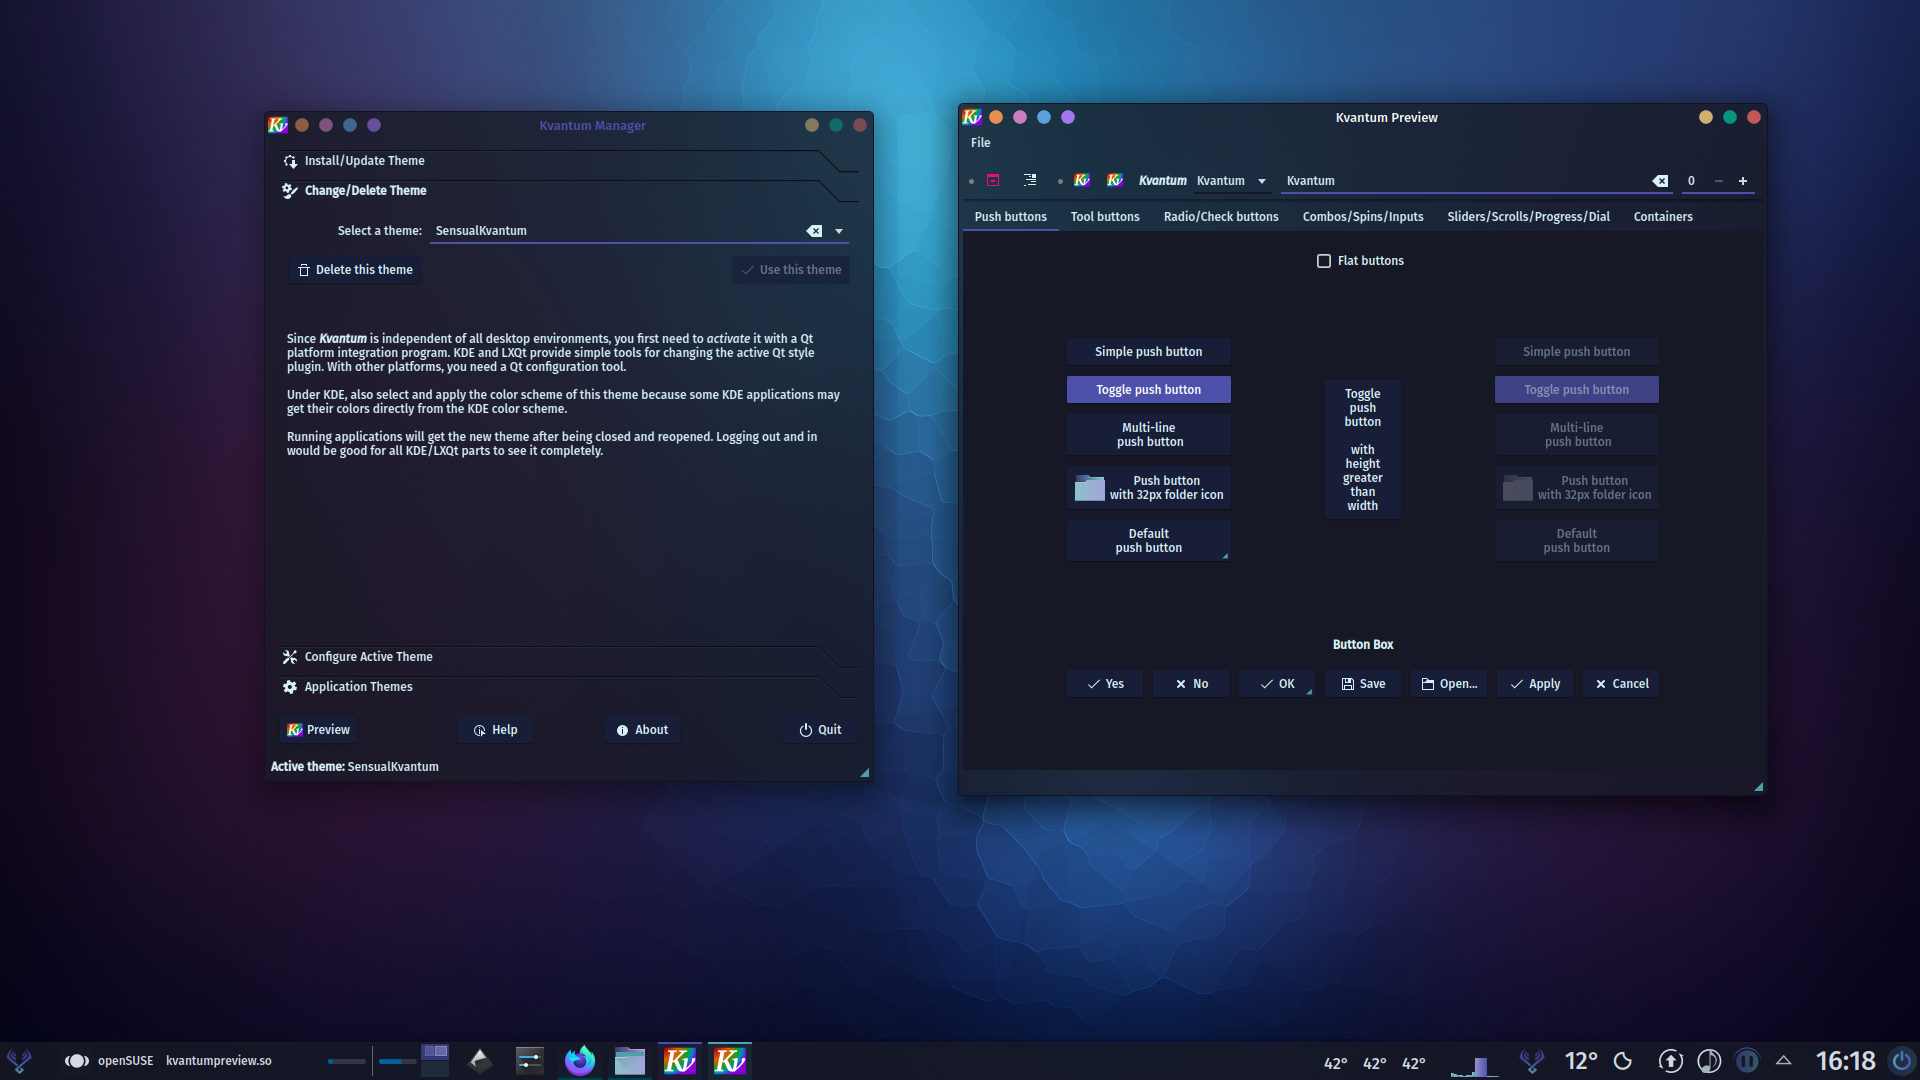Clear the SensualKvantum theme selection field
The height and width of the screenshot is (1080, 1920).
814,231
